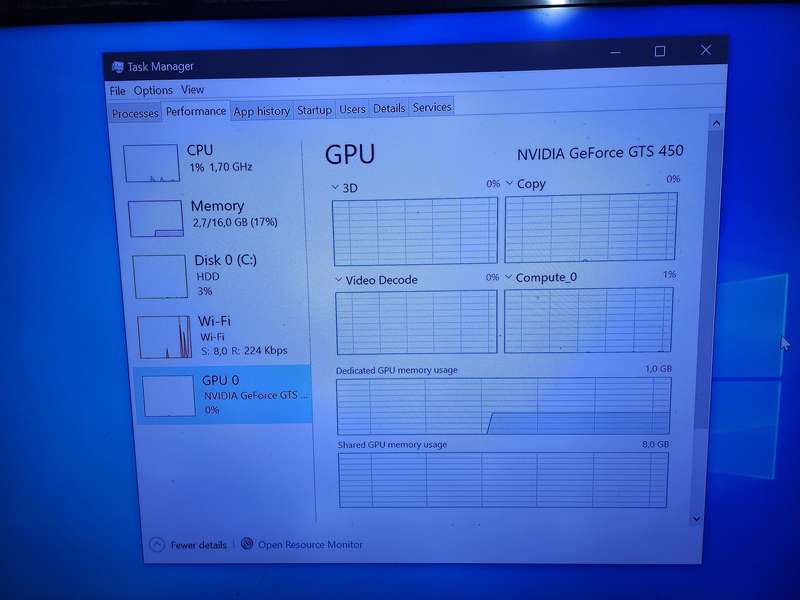Select the GPU 0 graph thumbnail
This screenshot has width=800, height=600.
pos(169,396)
